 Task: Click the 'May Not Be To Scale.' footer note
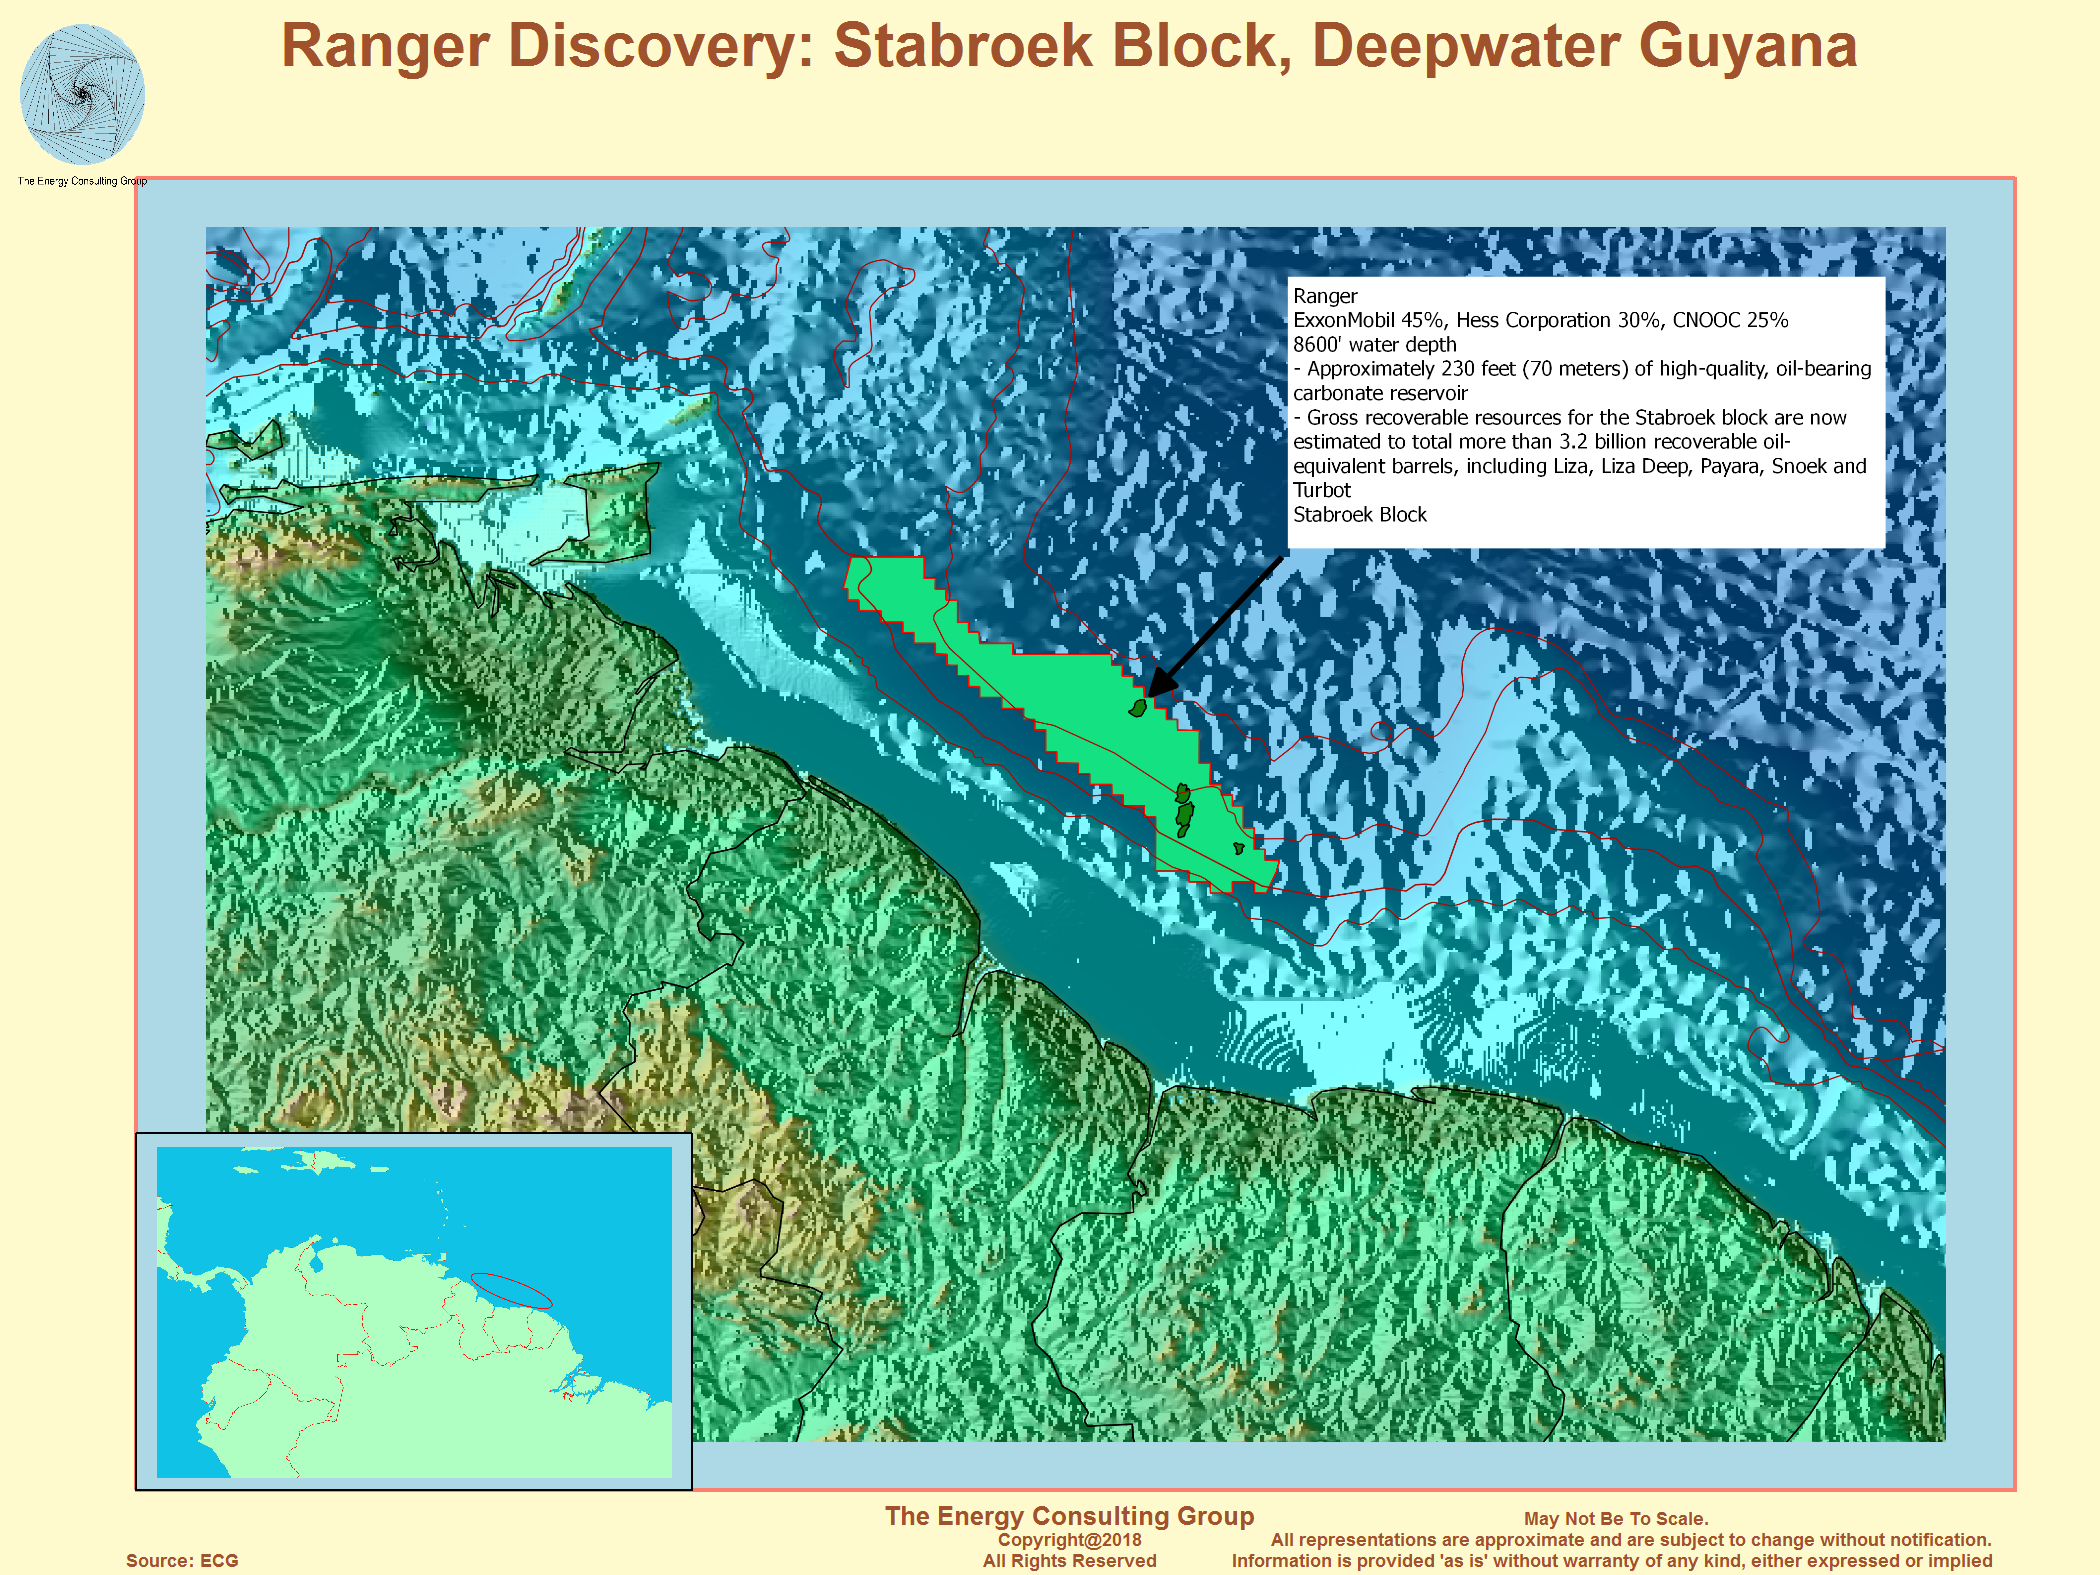1616,1519
